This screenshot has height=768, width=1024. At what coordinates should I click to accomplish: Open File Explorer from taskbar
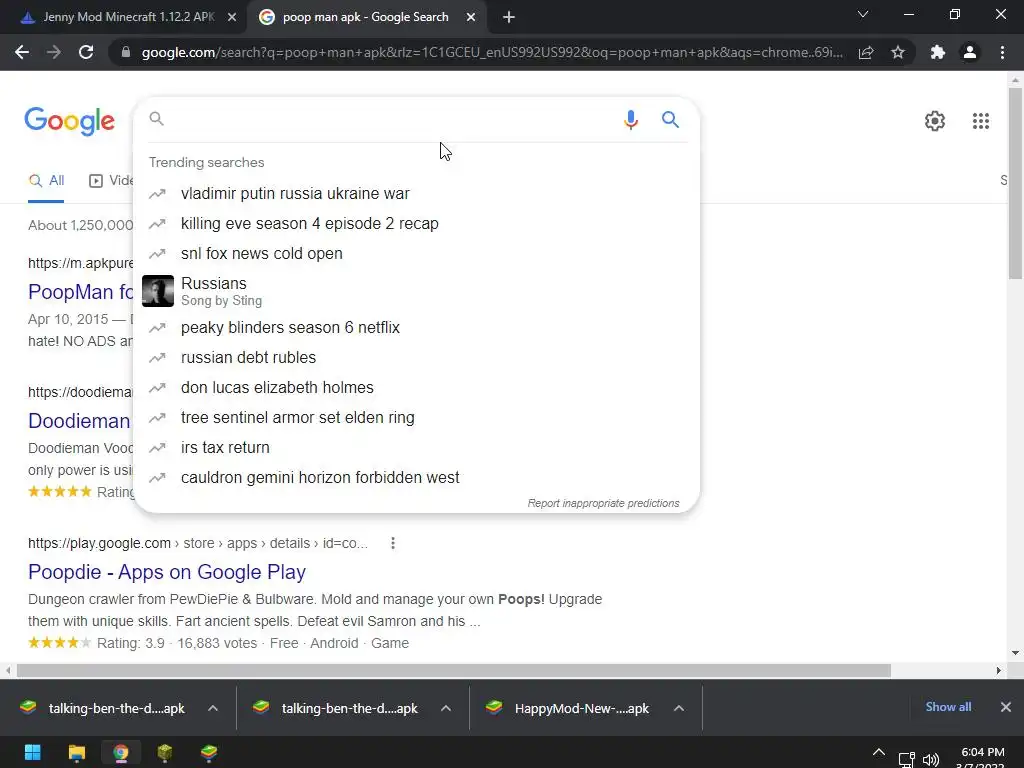(x=76, y=752)
